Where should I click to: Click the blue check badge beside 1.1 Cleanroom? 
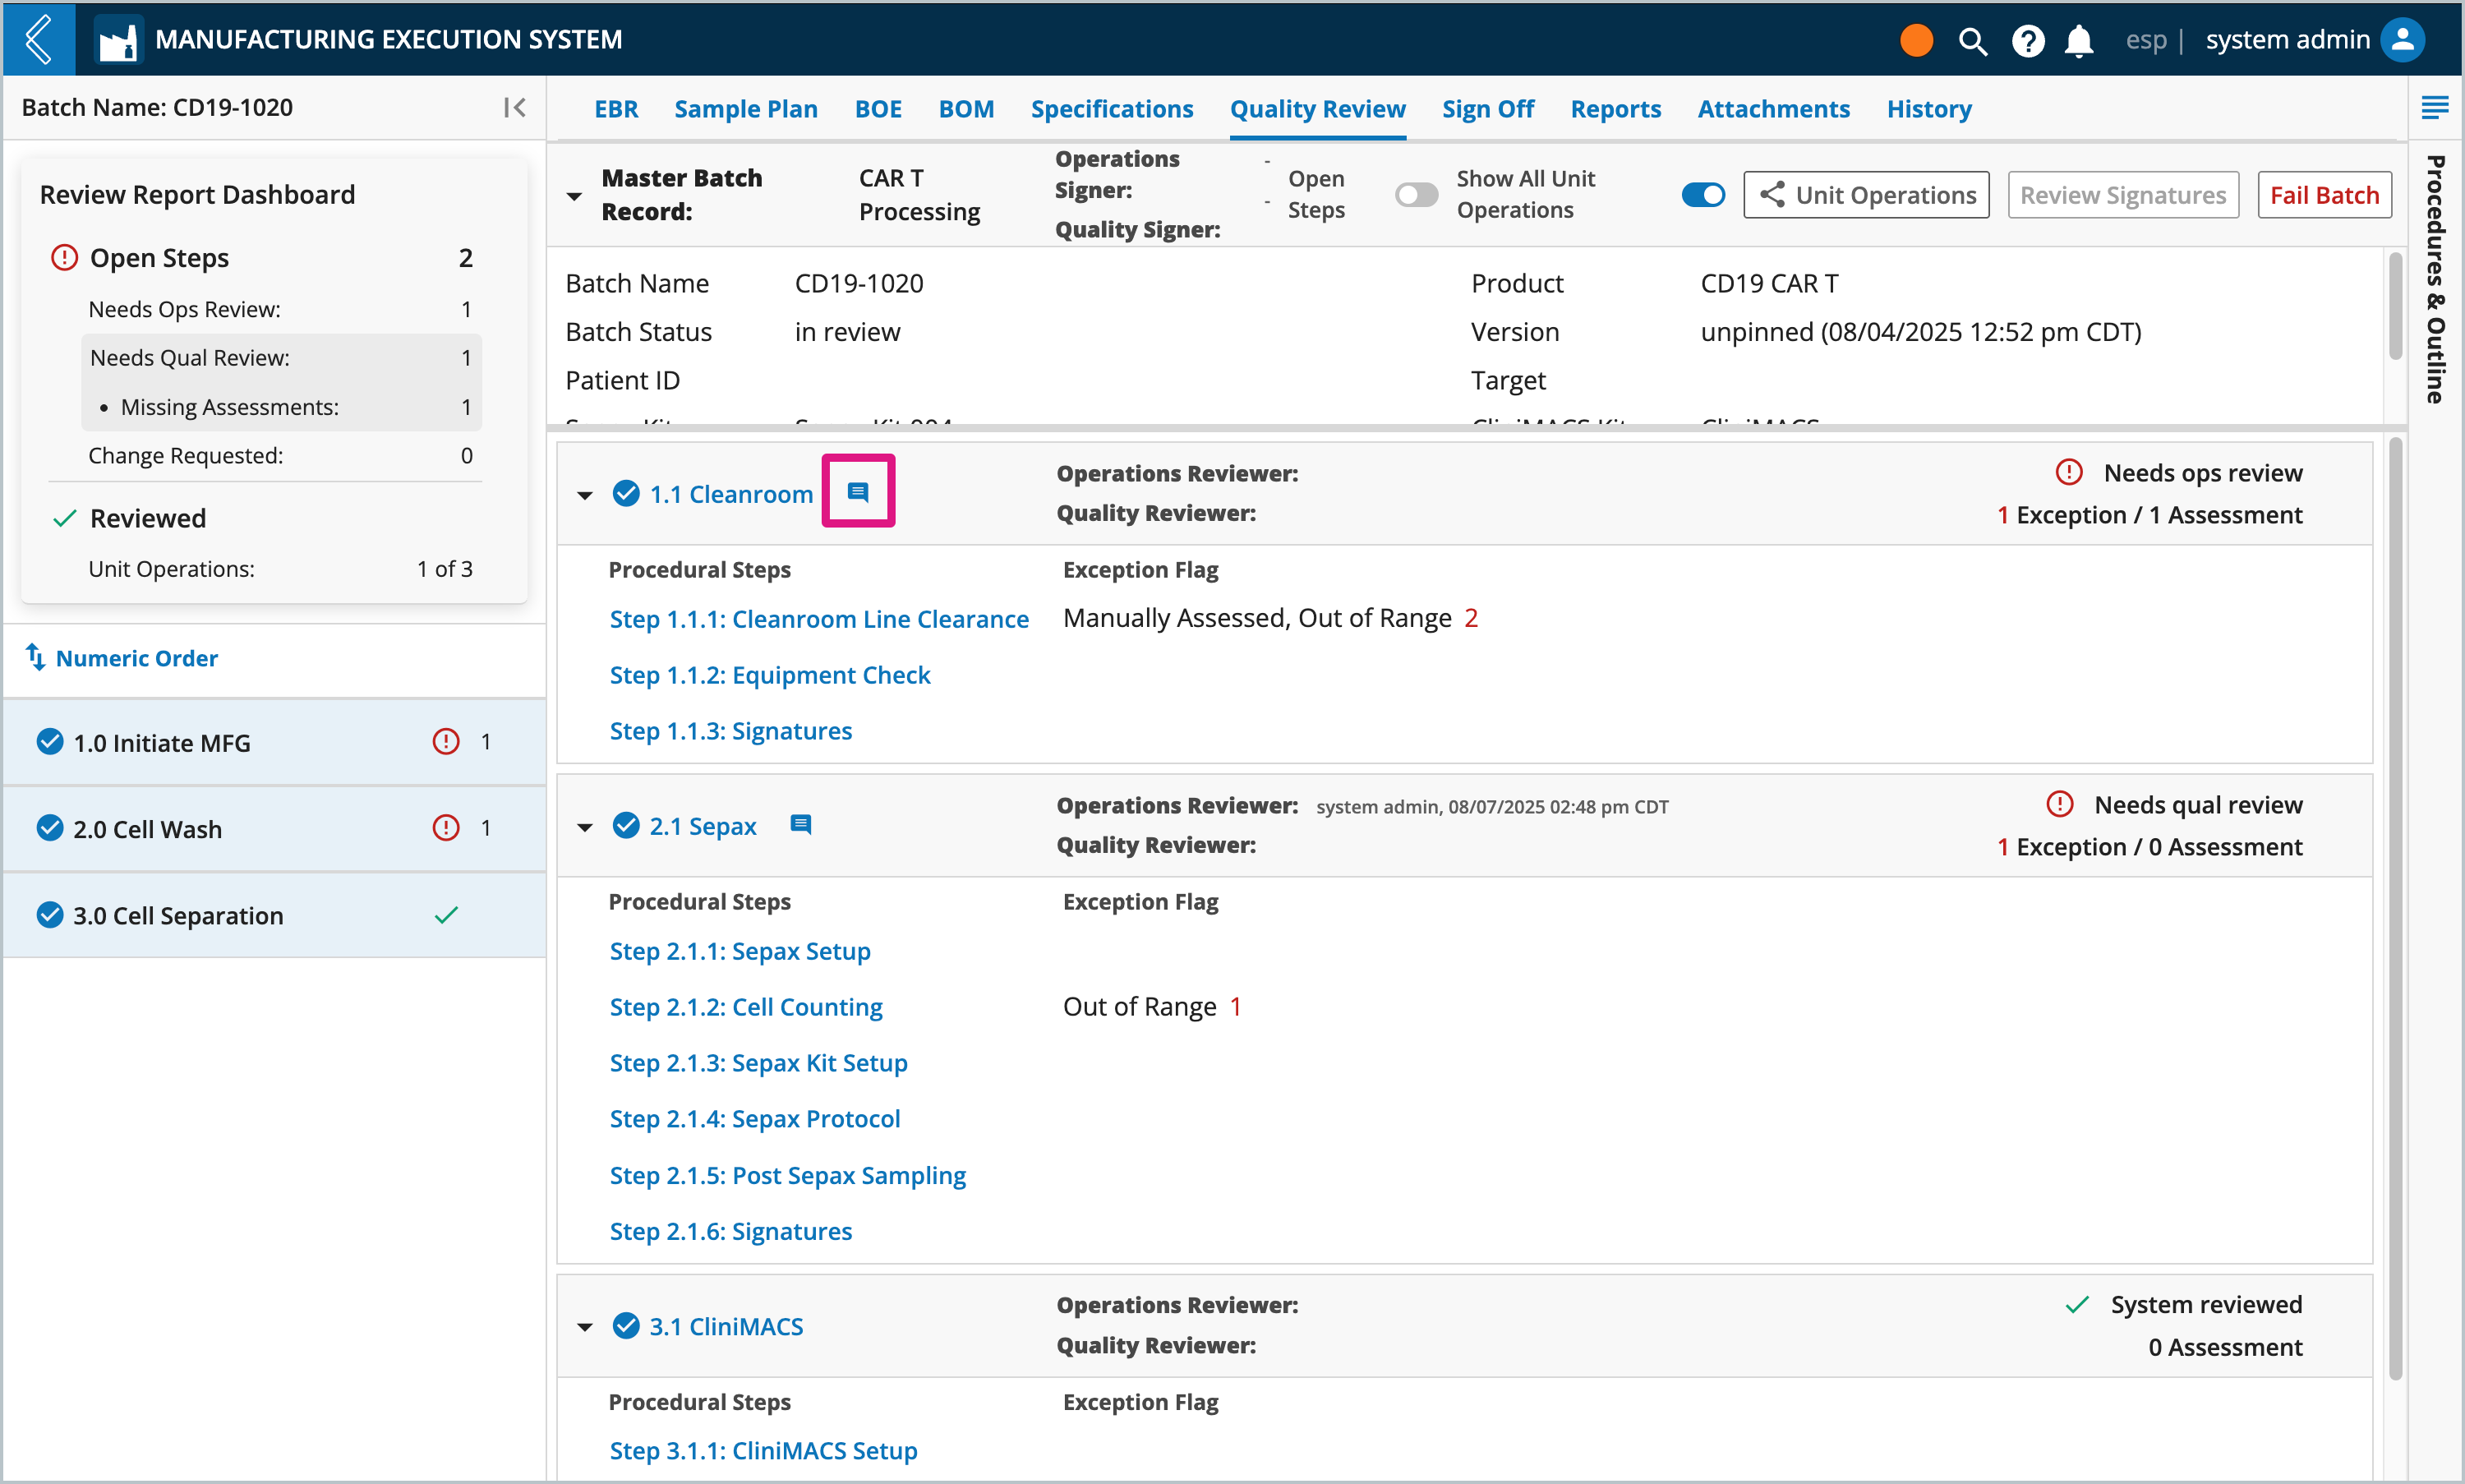[x=626, y=493]
